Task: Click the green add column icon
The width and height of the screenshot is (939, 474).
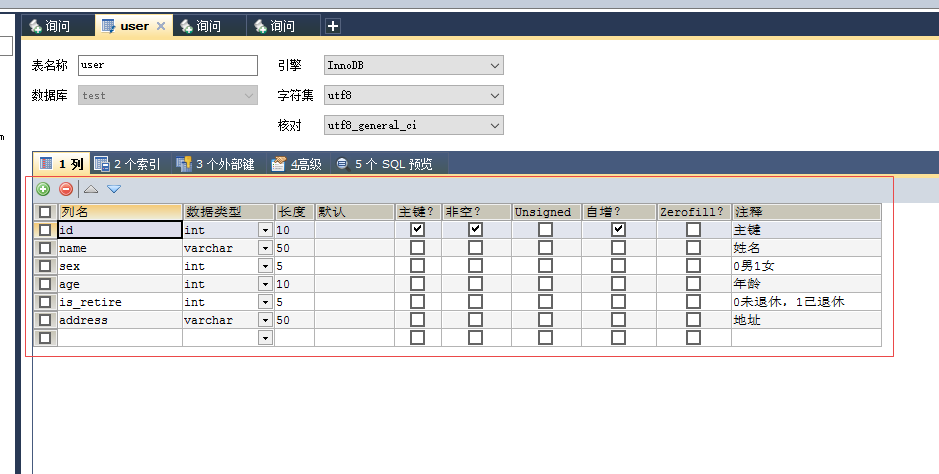Action: [43, 189]
